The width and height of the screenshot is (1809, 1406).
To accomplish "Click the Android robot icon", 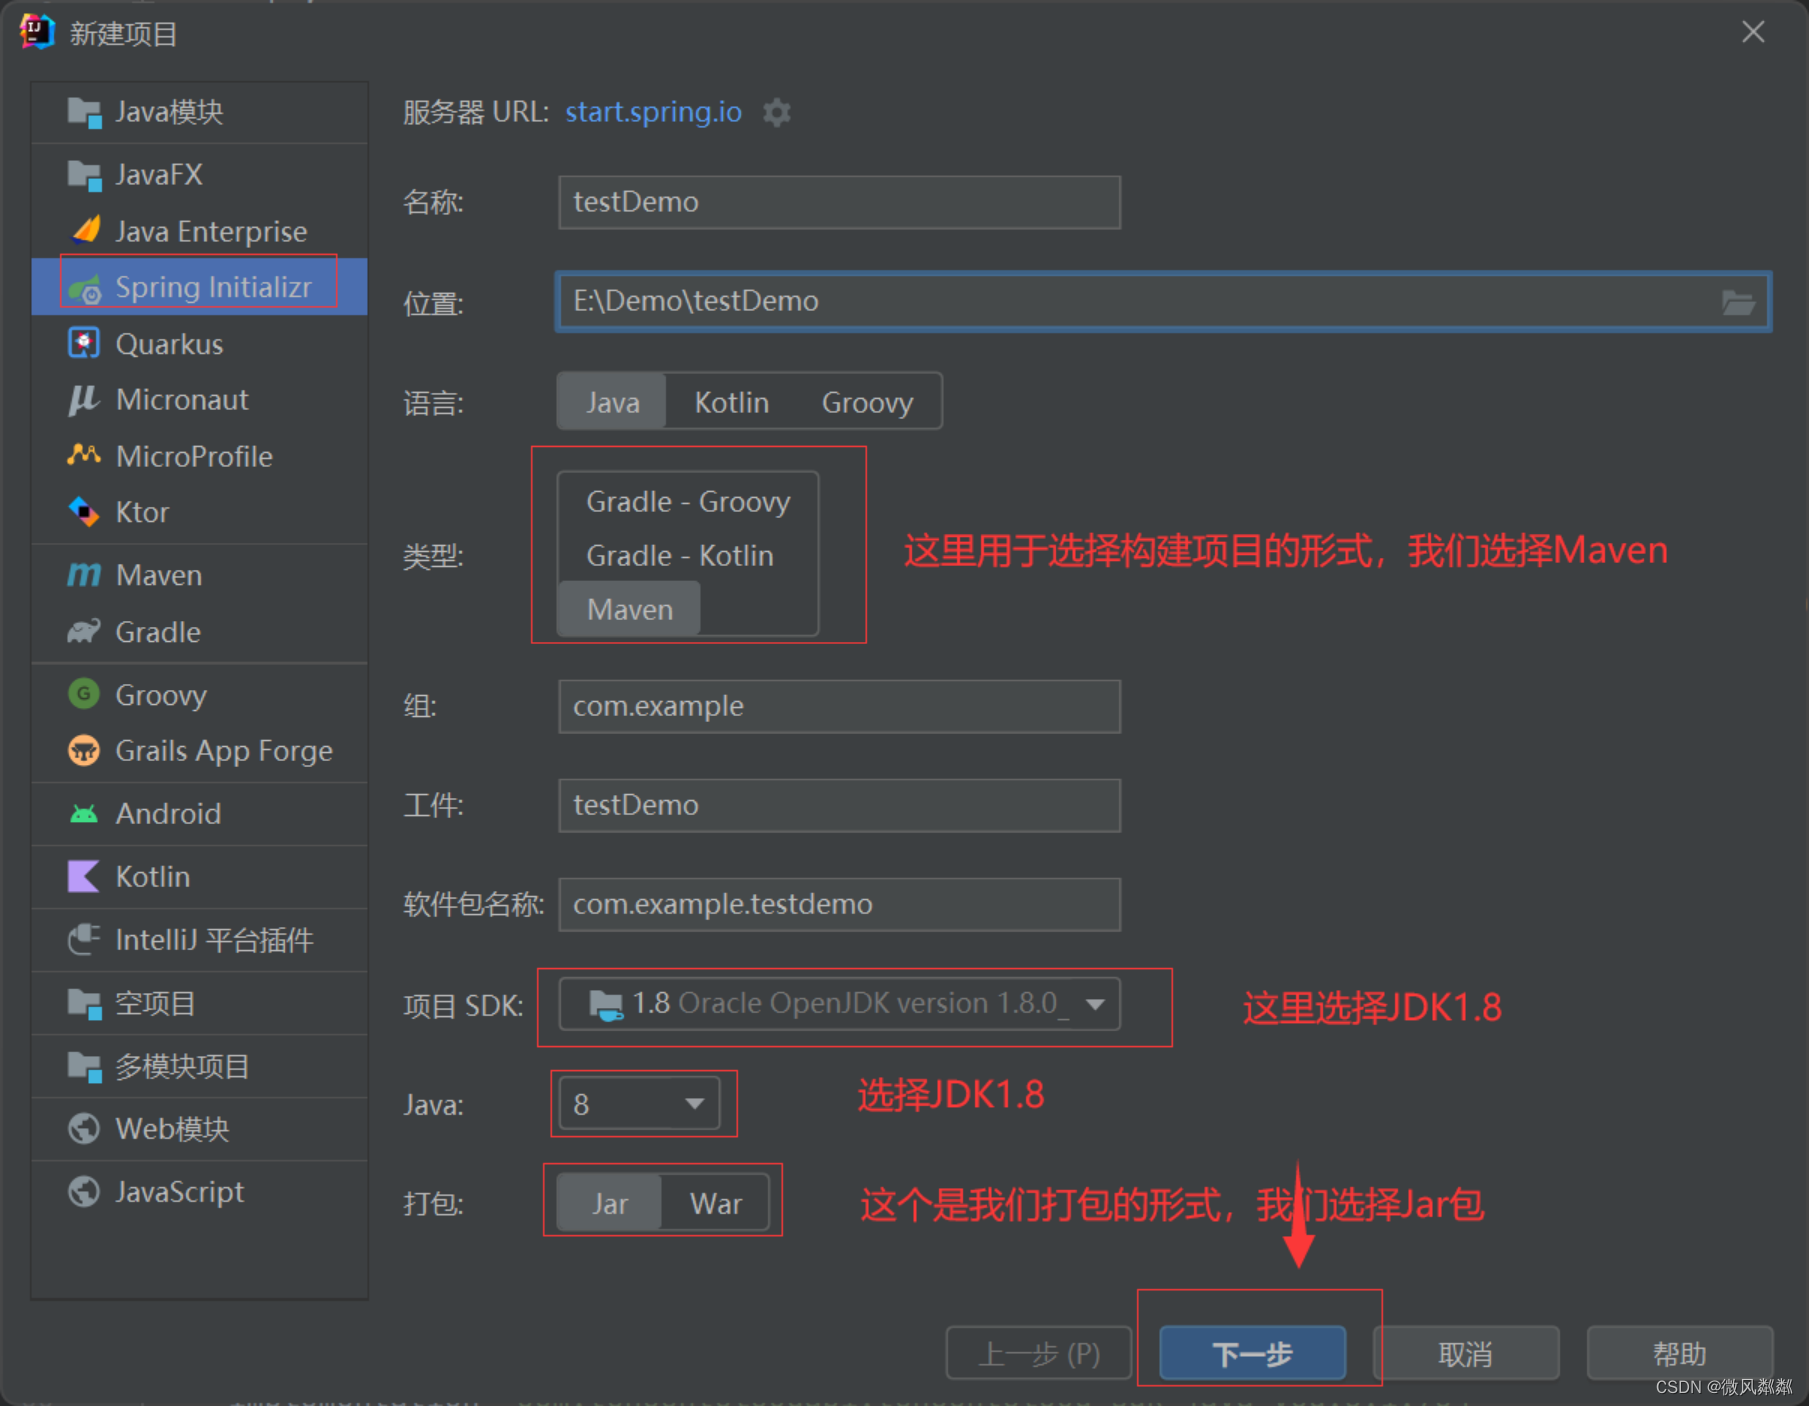I will [84, 813].
